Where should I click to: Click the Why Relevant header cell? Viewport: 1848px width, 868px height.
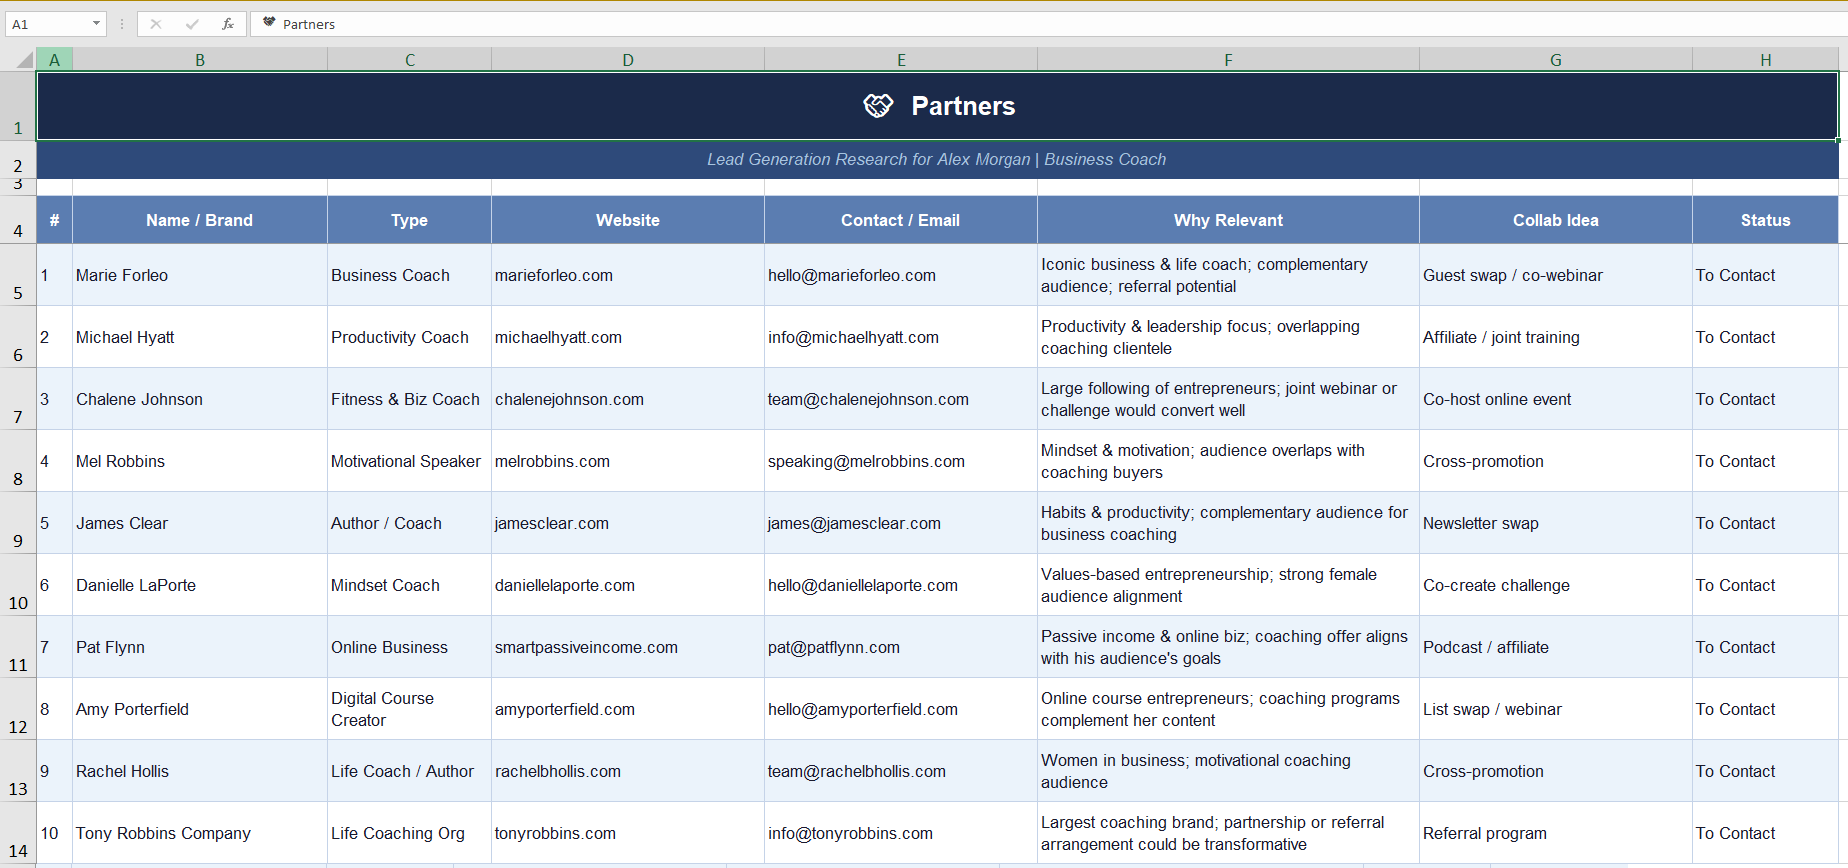coord(1228,220)
